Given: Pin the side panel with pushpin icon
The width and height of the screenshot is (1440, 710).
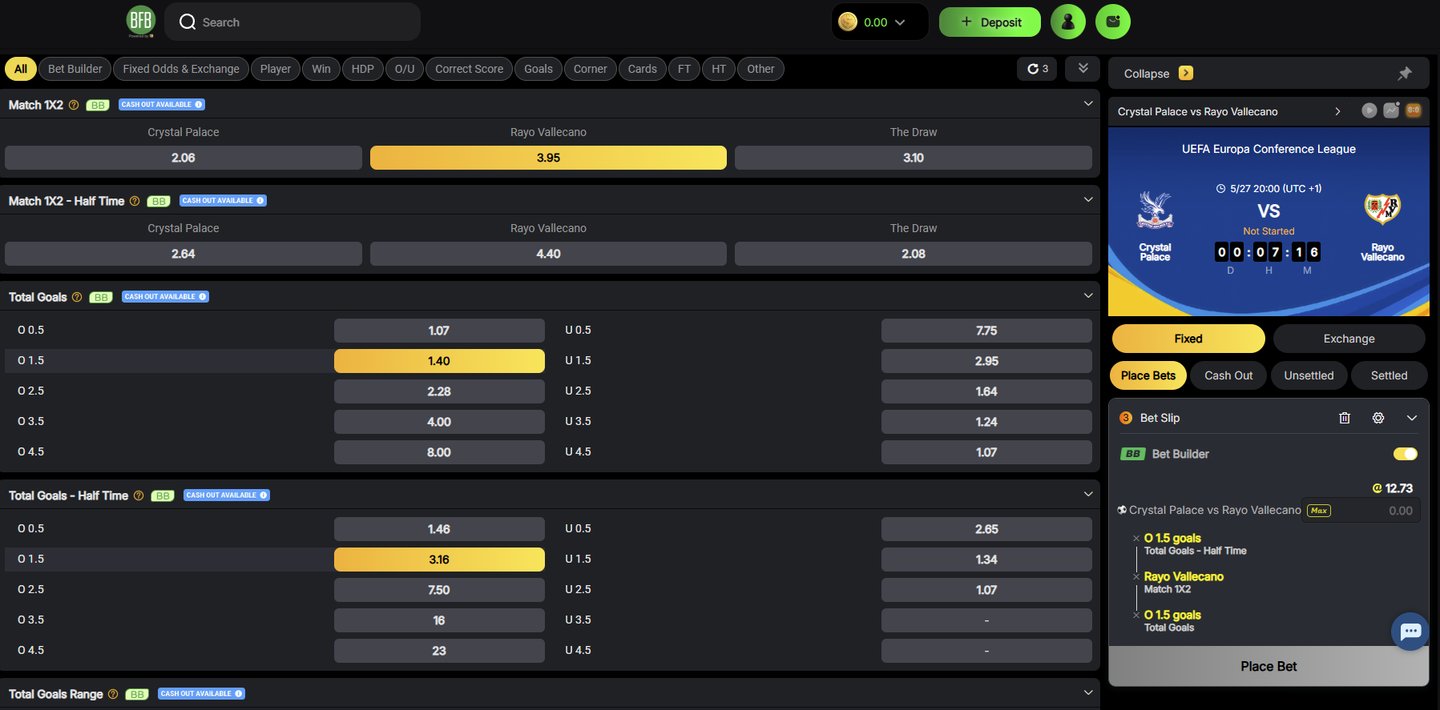Looking at the screenshot, I should (1405, 73).
